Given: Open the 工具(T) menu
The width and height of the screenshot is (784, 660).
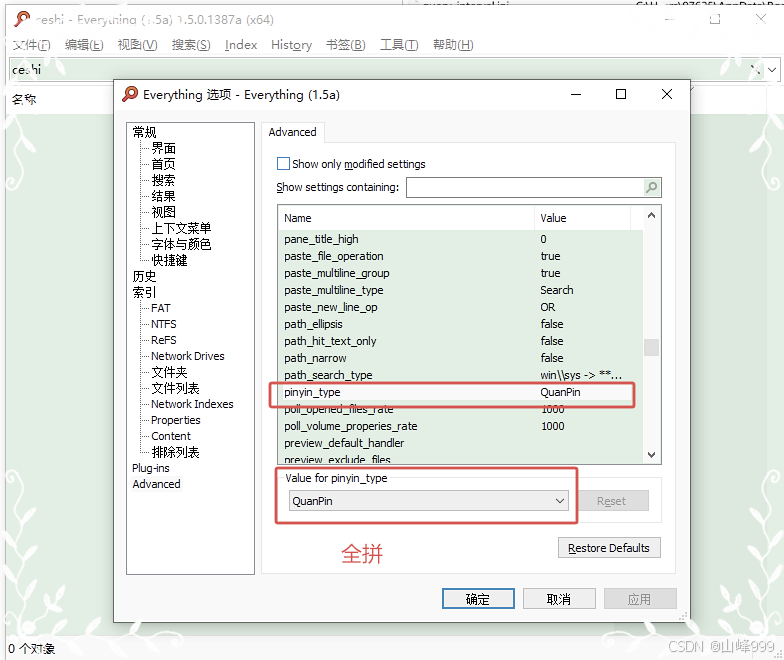Looking at the screenshot, I should click(x=398, y=45).
